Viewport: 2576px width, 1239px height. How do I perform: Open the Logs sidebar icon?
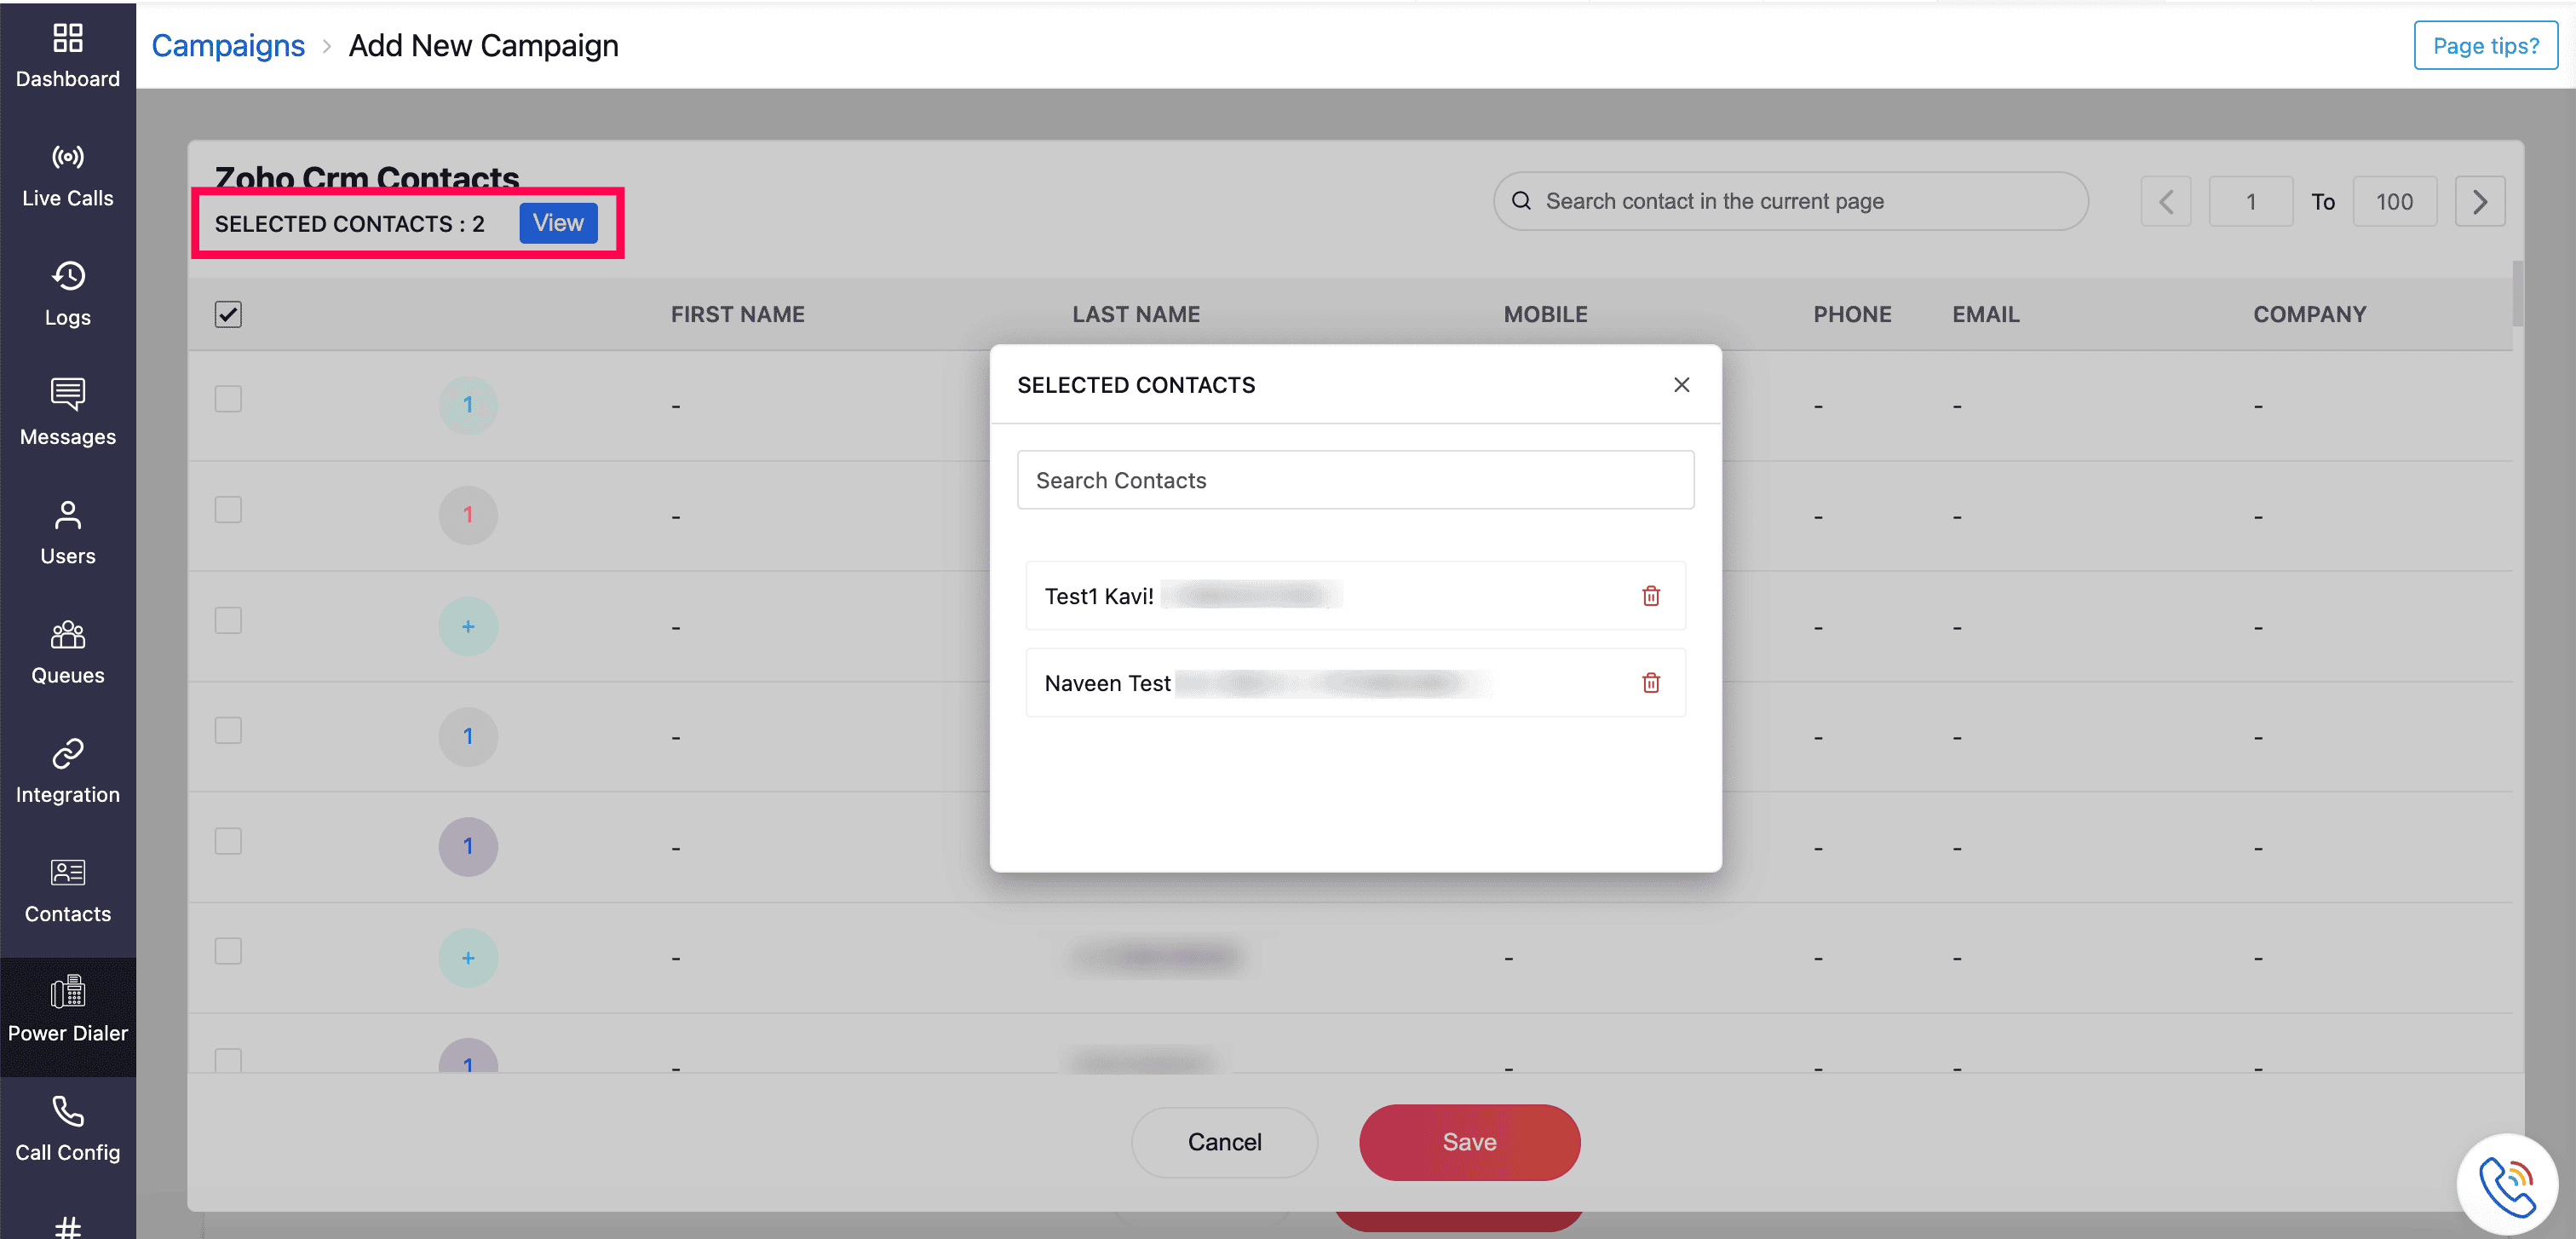[68, 294]
